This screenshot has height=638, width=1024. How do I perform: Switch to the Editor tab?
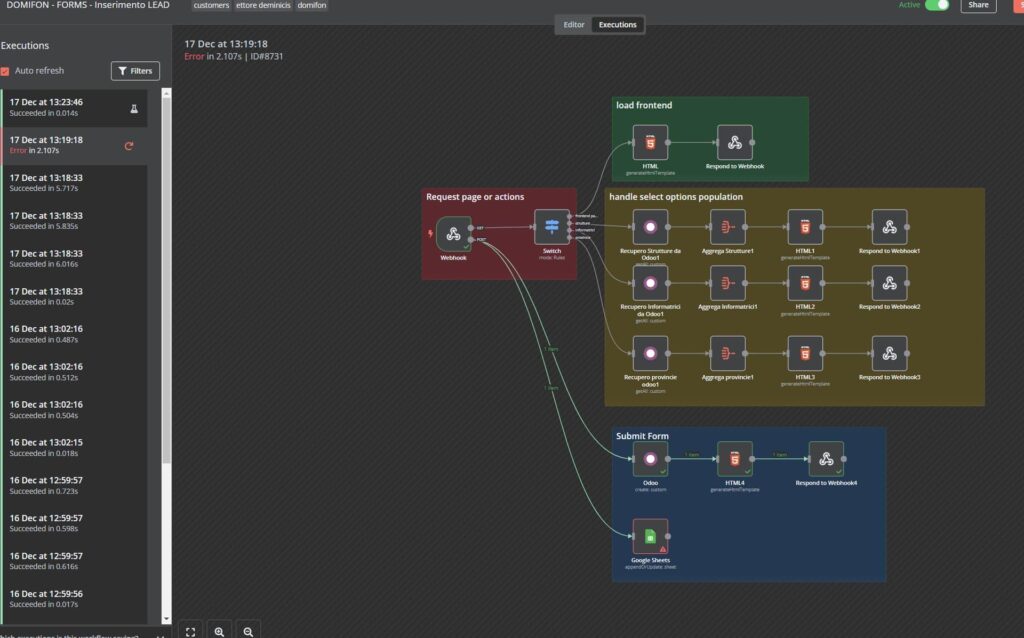(575, 24)
